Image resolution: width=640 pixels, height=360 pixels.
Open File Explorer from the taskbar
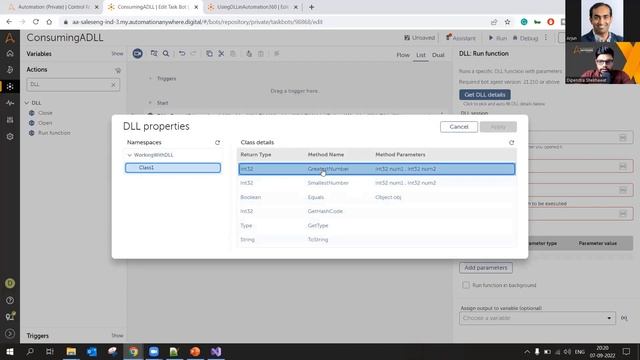click(x=71, y=351)
